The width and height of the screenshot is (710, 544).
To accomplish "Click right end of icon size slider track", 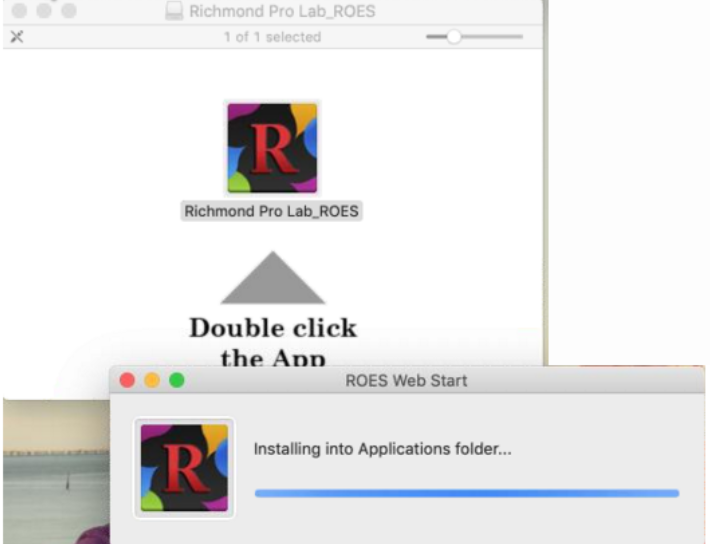I will [518, 37].
